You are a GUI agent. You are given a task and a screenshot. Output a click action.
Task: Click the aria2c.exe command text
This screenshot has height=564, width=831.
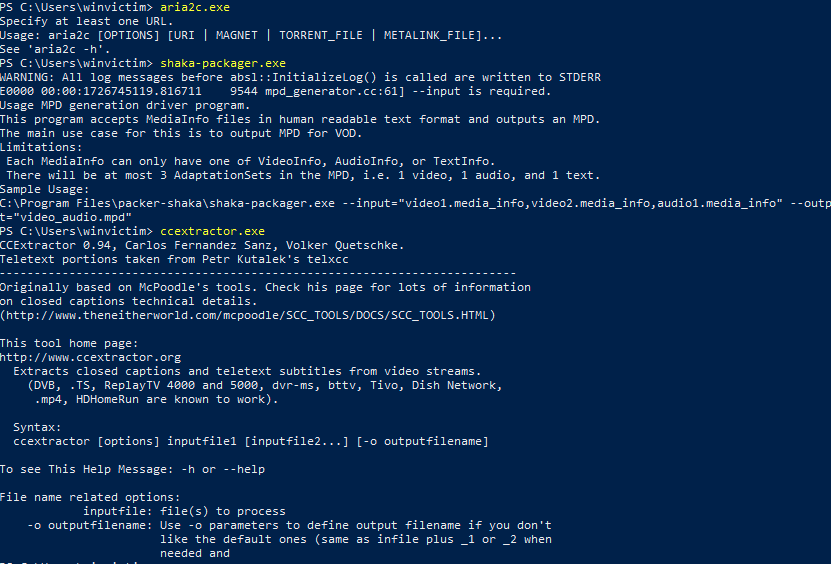[195, 7]
